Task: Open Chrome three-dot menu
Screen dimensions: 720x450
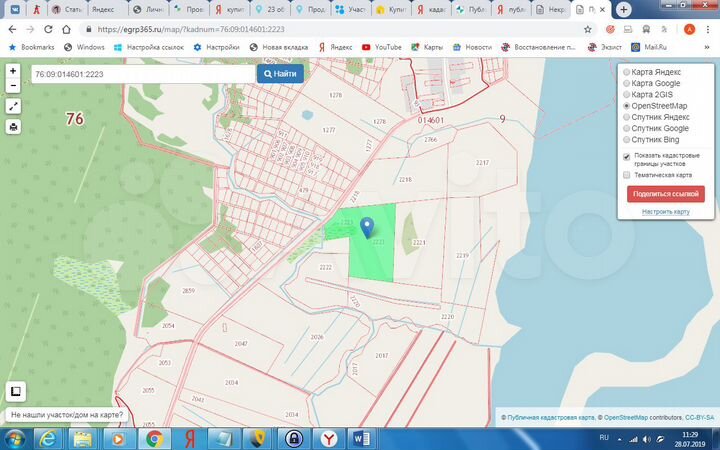Action: (x=707, y=30)
